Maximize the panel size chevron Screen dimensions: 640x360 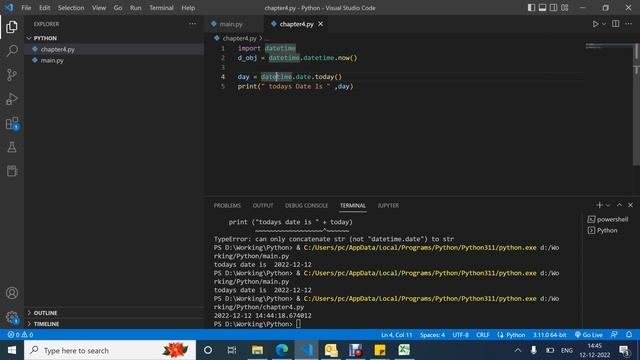pyautogui.click(x=619, y=205)
